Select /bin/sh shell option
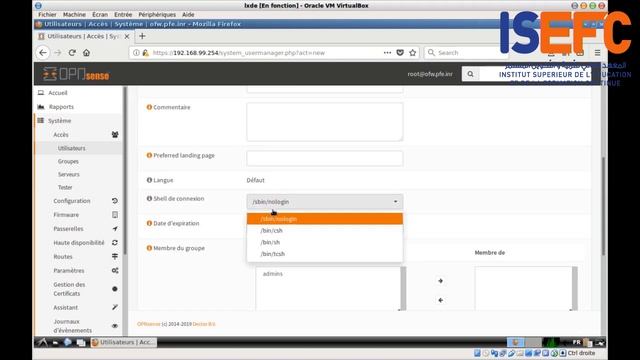This screenshot has height=360, width=640. pyautogui.click(x=325, y=242)
